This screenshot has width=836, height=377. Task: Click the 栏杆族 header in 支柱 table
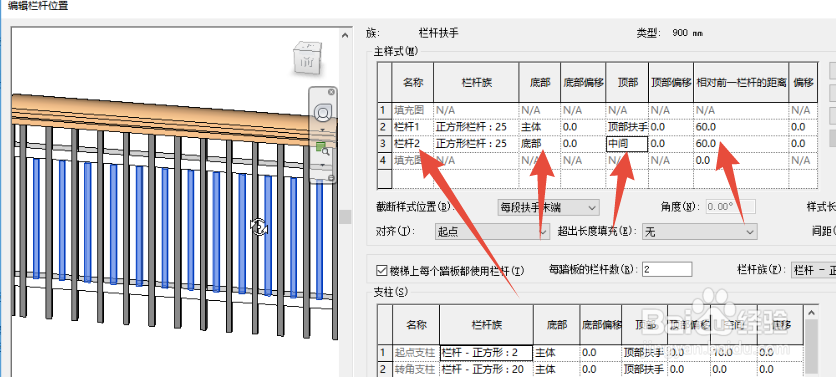(486, 325)
